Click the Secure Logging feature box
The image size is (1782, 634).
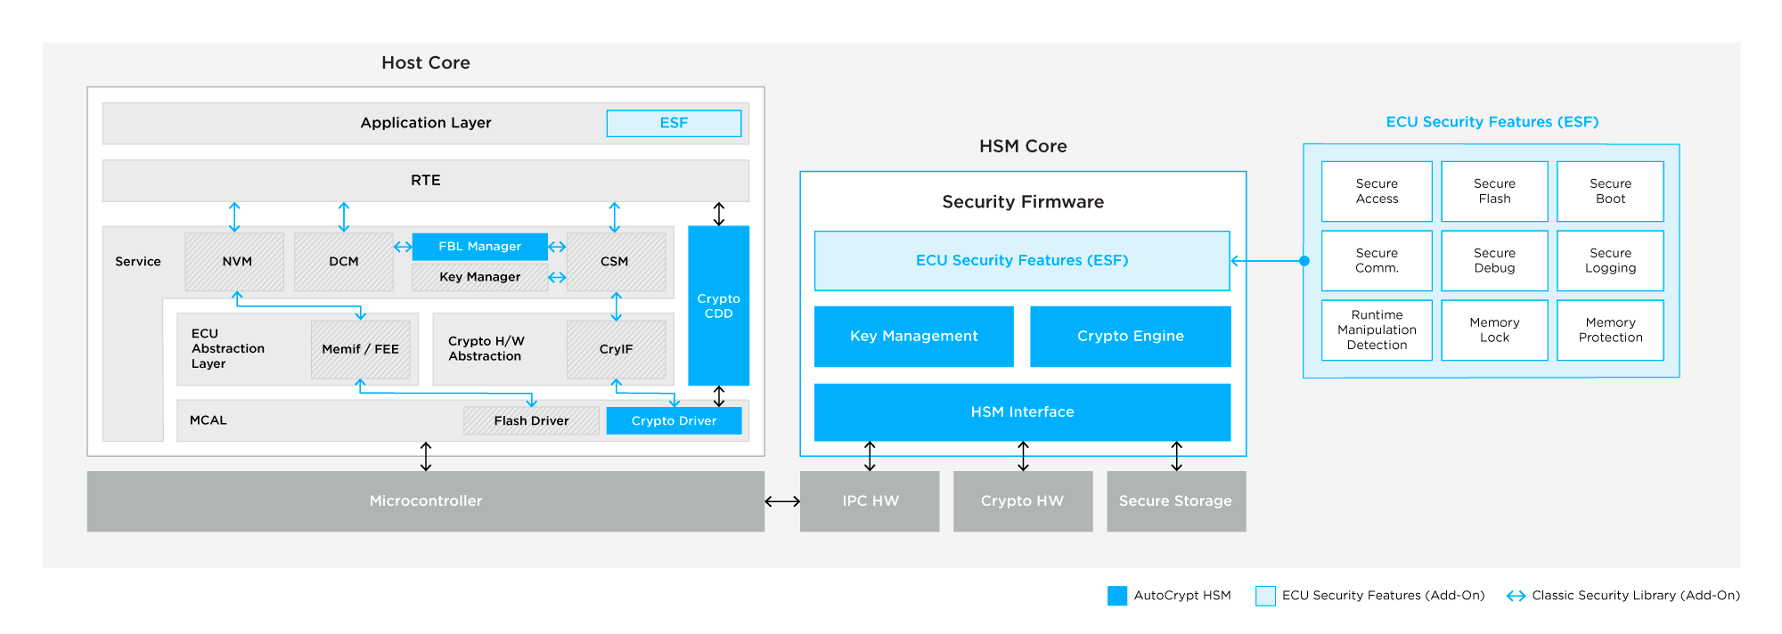coord(1610,261)
